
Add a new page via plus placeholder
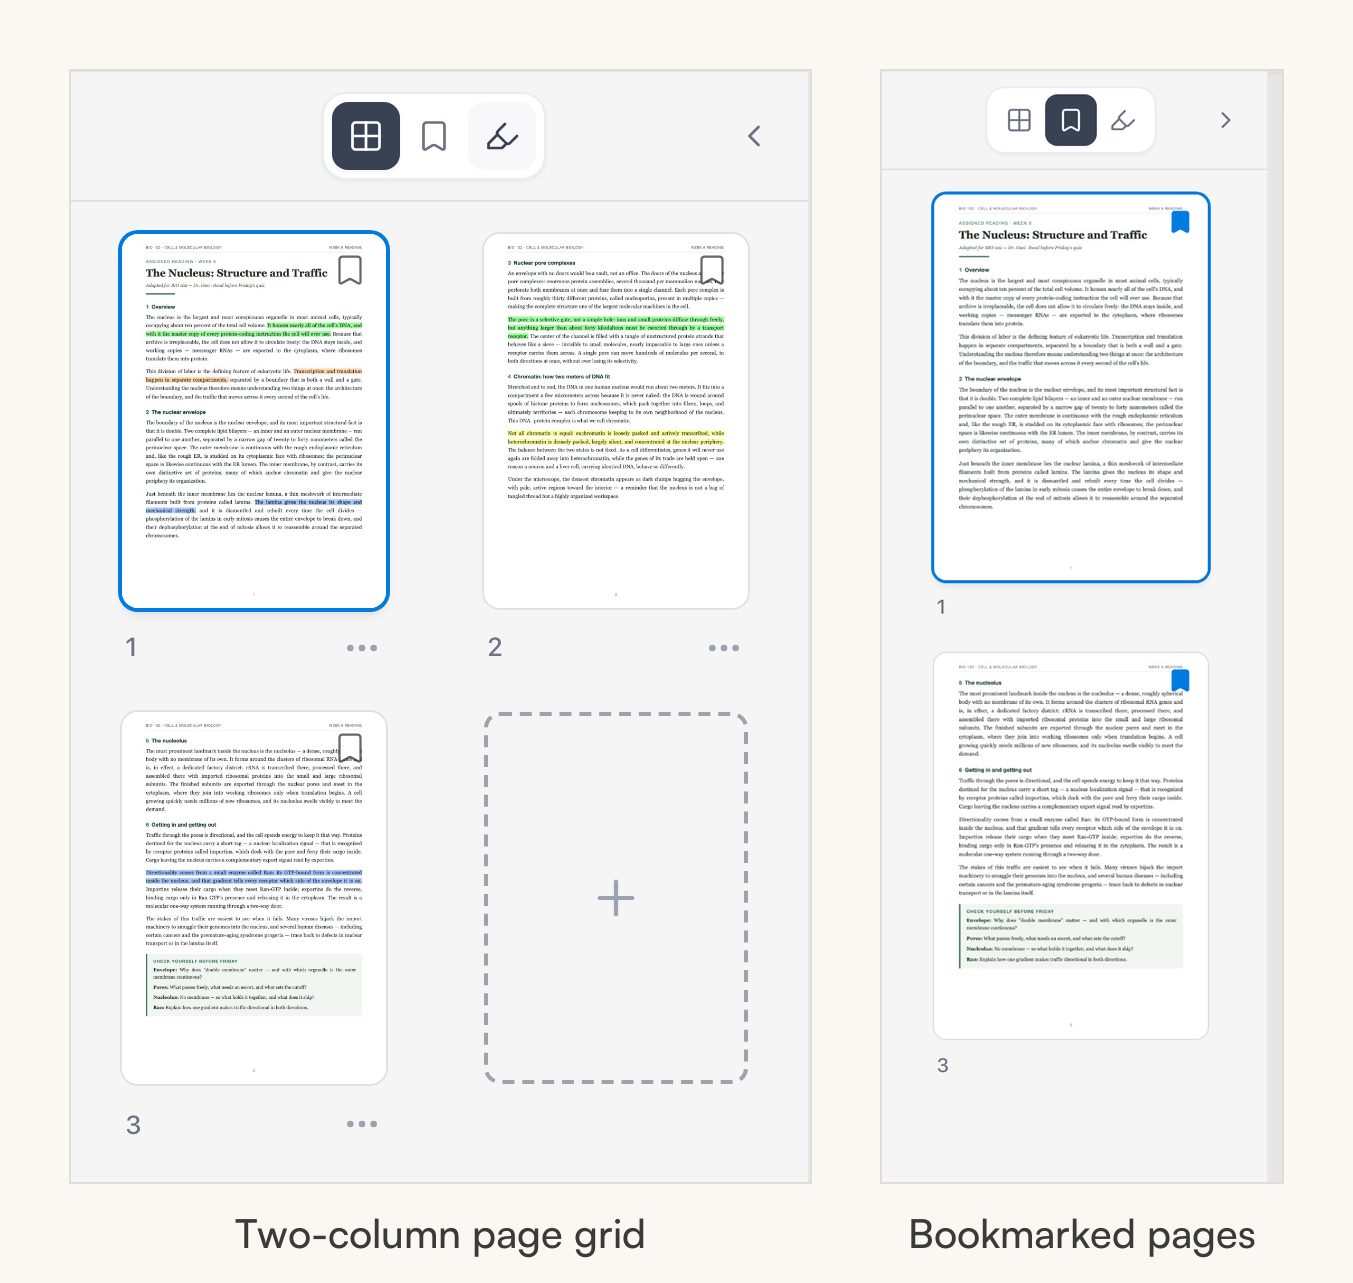[x=616, y=898]
